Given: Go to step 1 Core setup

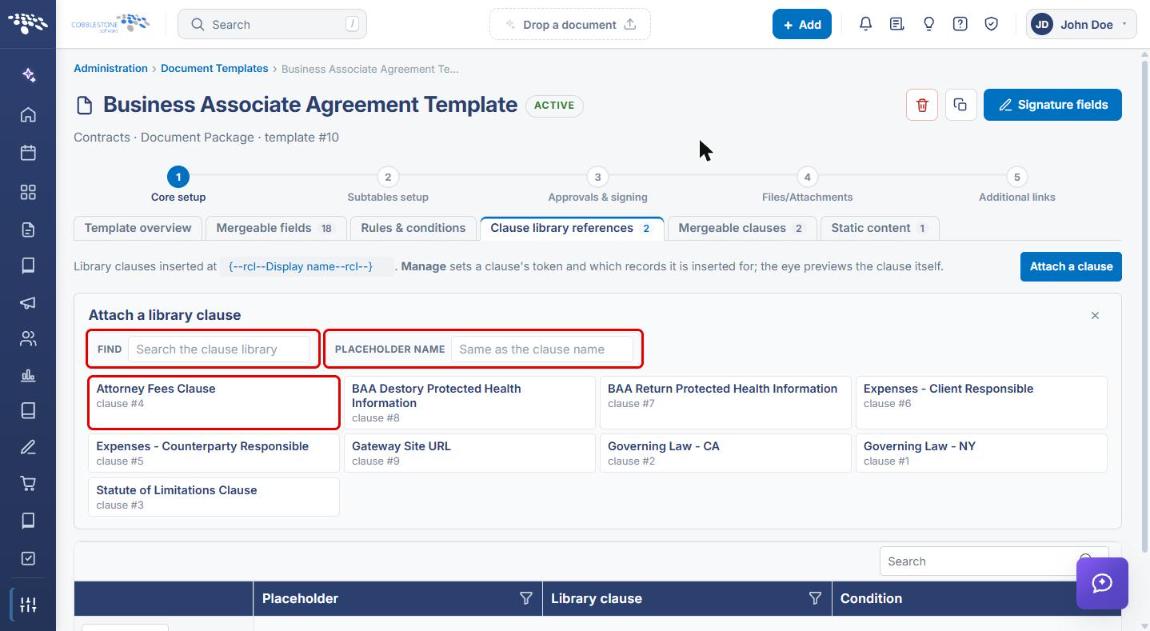Looking at the screenshot, I should (178, 184).
